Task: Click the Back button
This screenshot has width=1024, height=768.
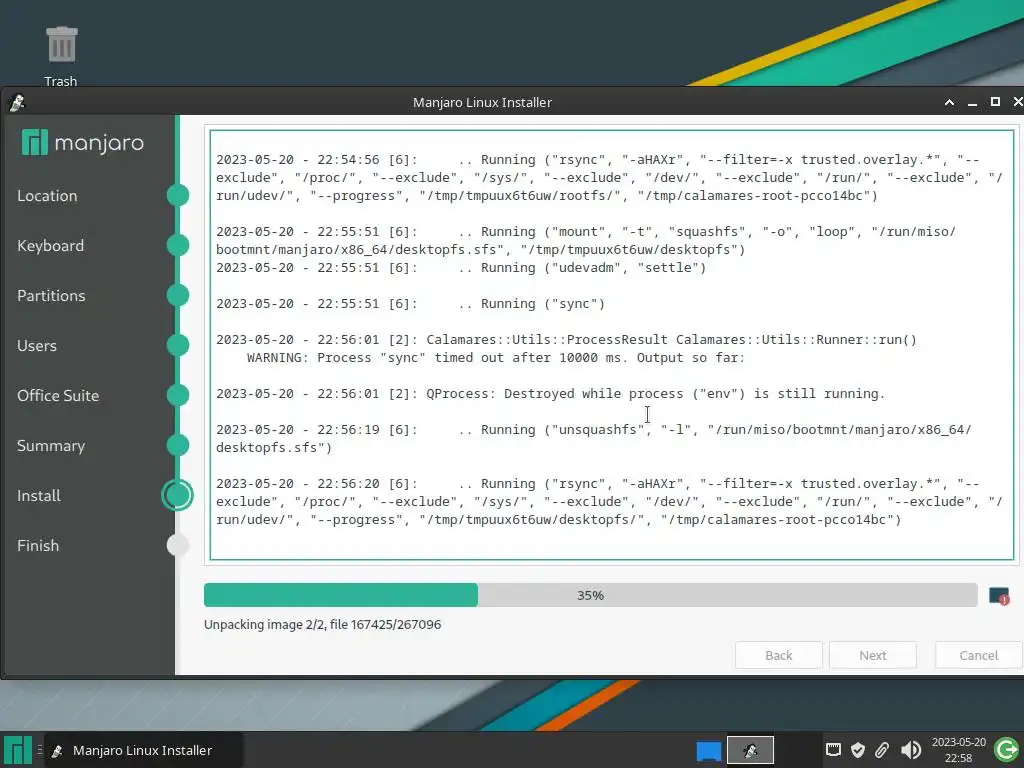Action: (x=778, y=655)
